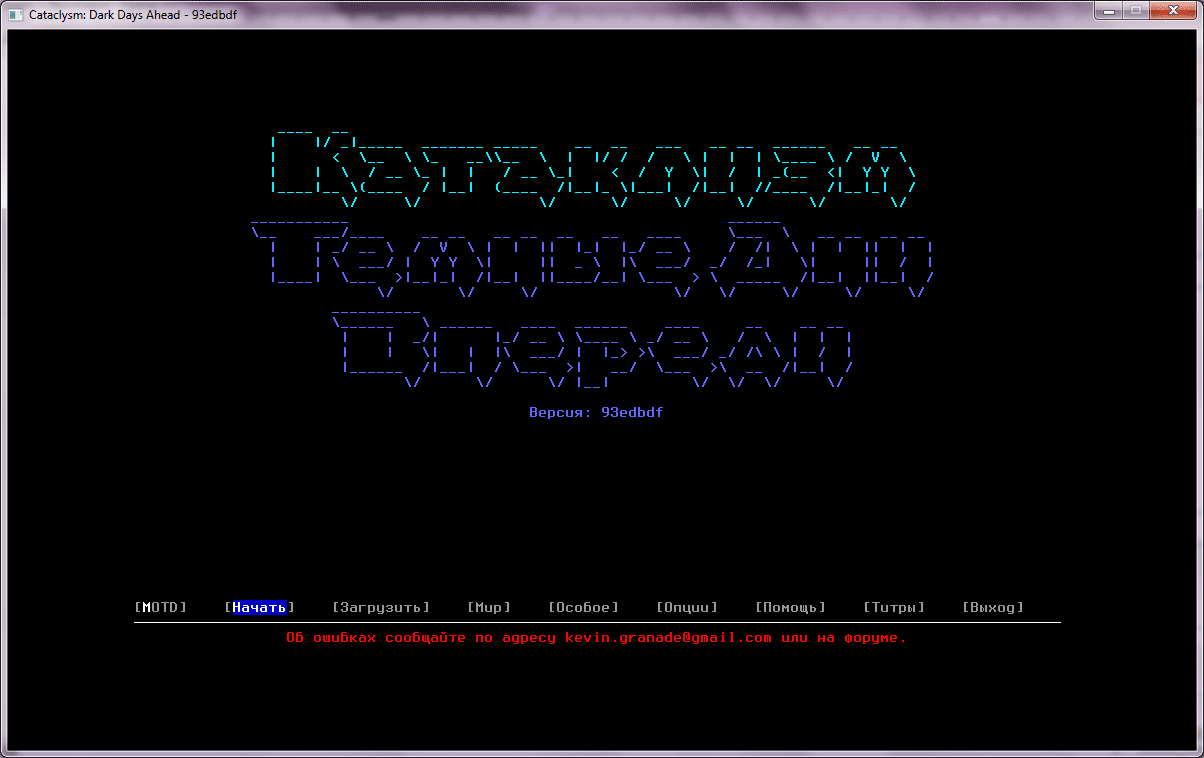Click the Версия: 93edbdf version text

point(596,412)
